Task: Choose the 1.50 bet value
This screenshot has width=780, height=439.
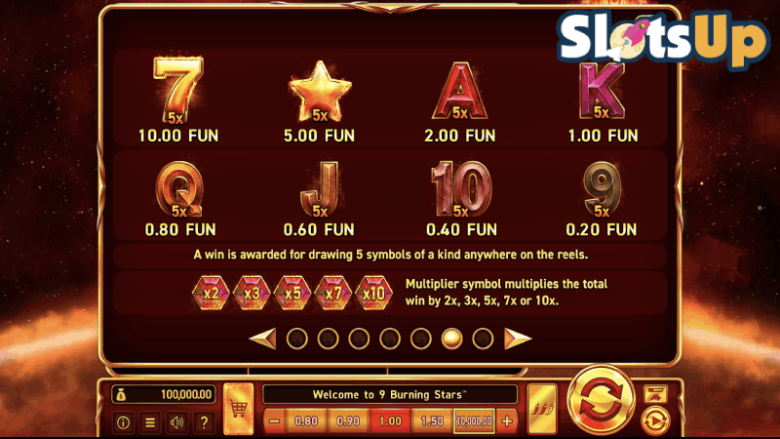Action: pyautogui.click(x=432, y=421)
